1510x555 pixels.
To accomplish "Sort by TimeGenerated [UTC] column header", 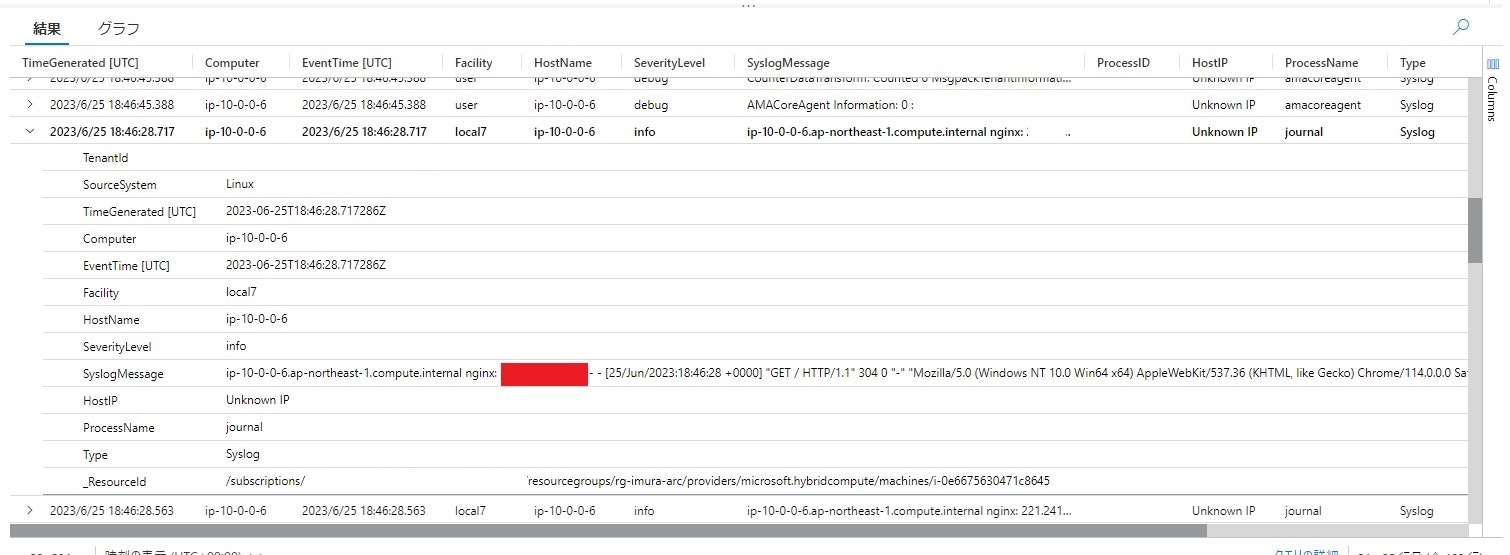I will [81, 62].
